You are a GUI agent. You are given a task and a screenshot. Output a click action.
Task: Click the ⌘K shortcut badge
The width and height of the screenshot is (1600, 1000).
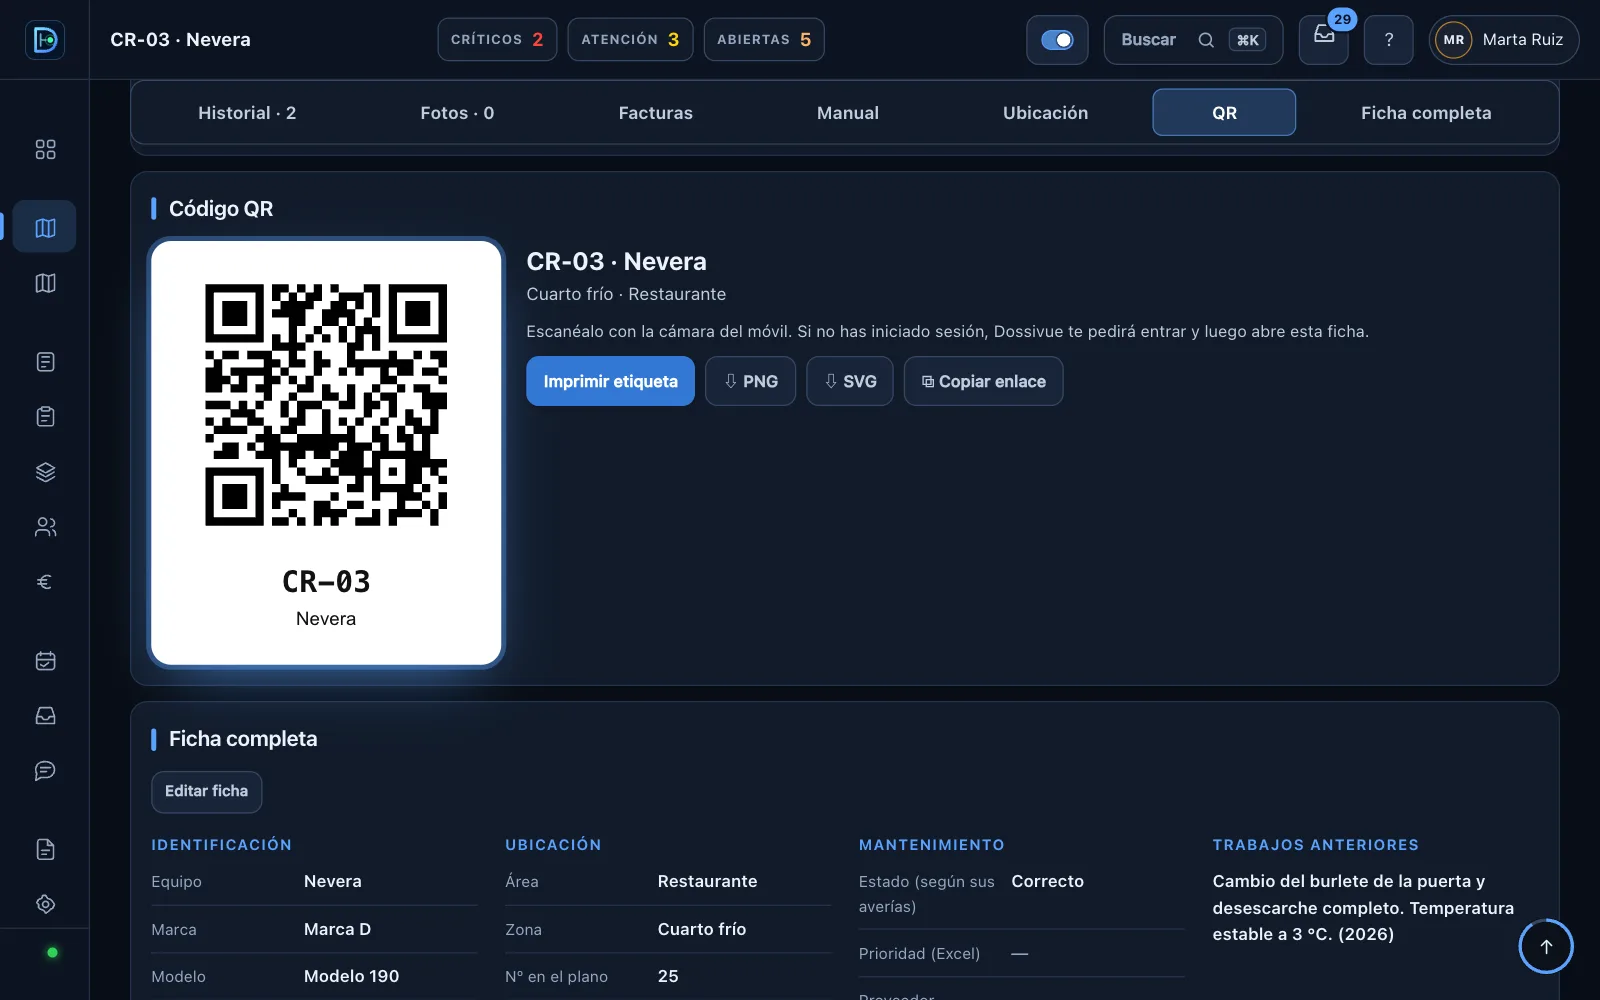pos(1247,40)
